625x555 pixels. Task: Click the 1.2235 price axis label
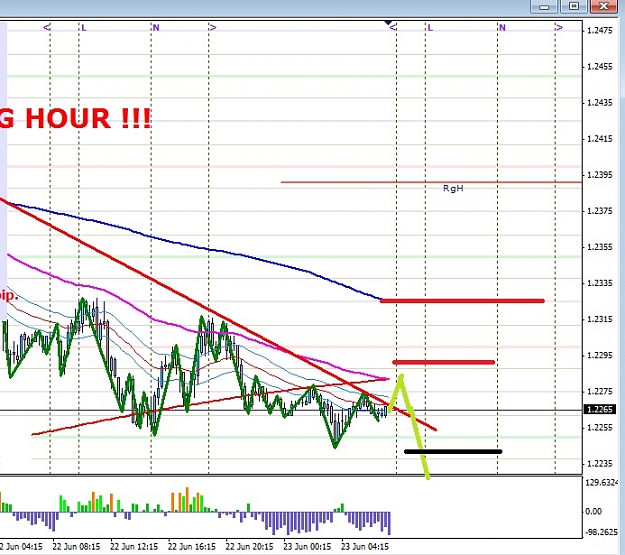click(x=600, y=464)
